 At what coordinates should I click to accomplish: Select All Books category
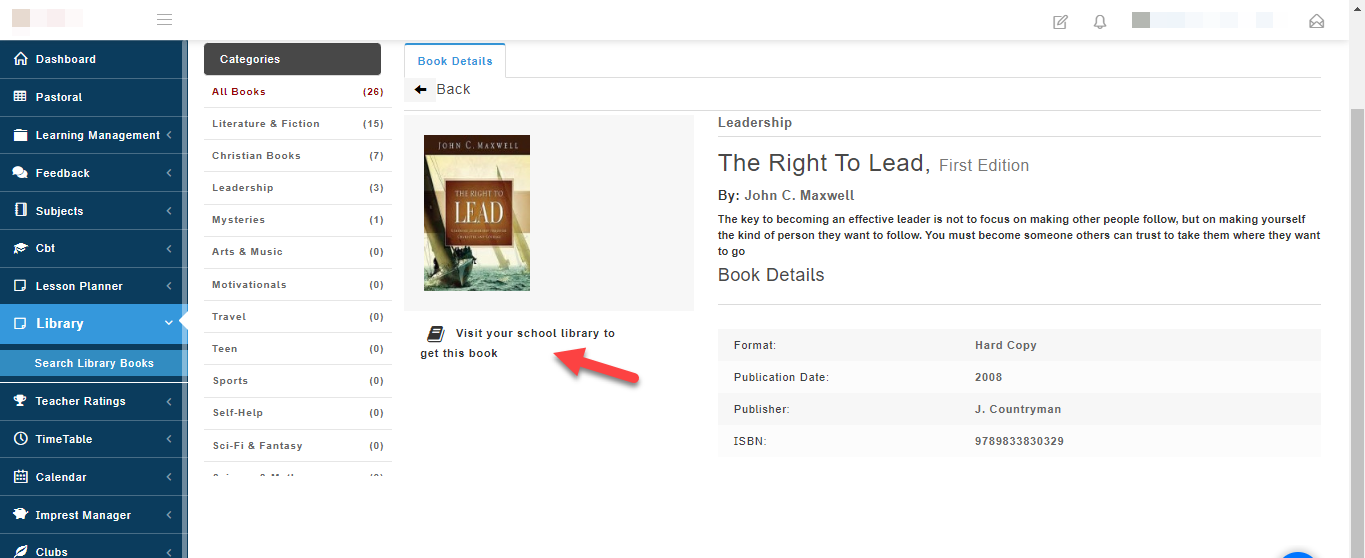[297, 92]
